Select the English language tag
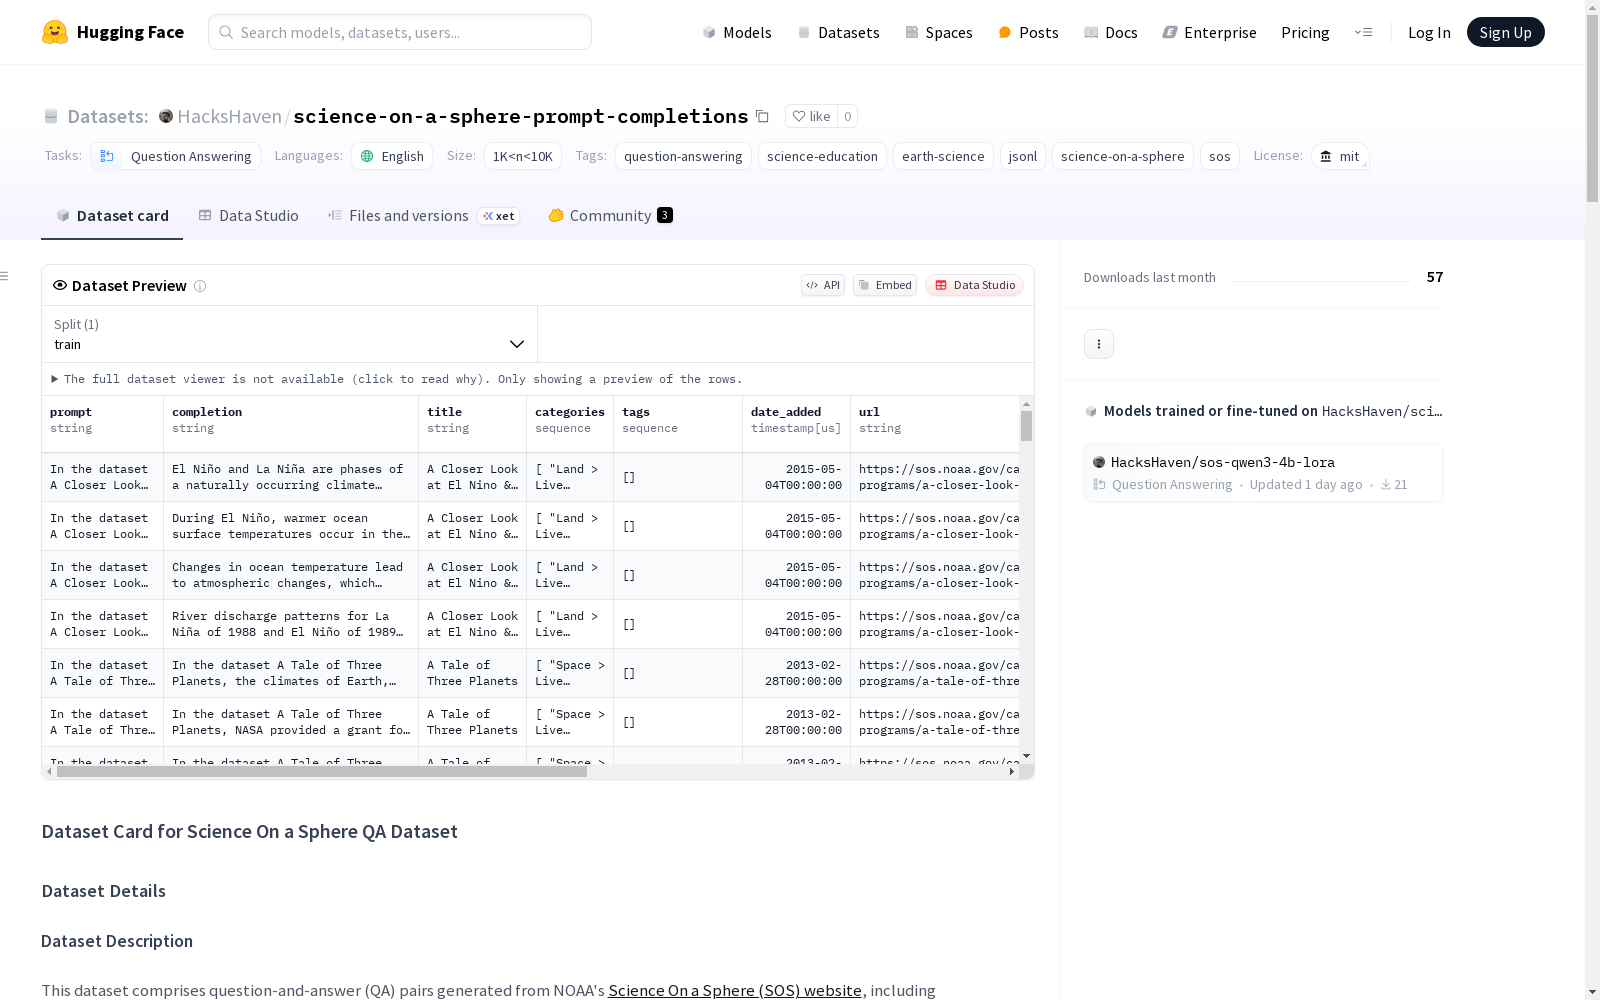1600x1000 pixels. 392,156
